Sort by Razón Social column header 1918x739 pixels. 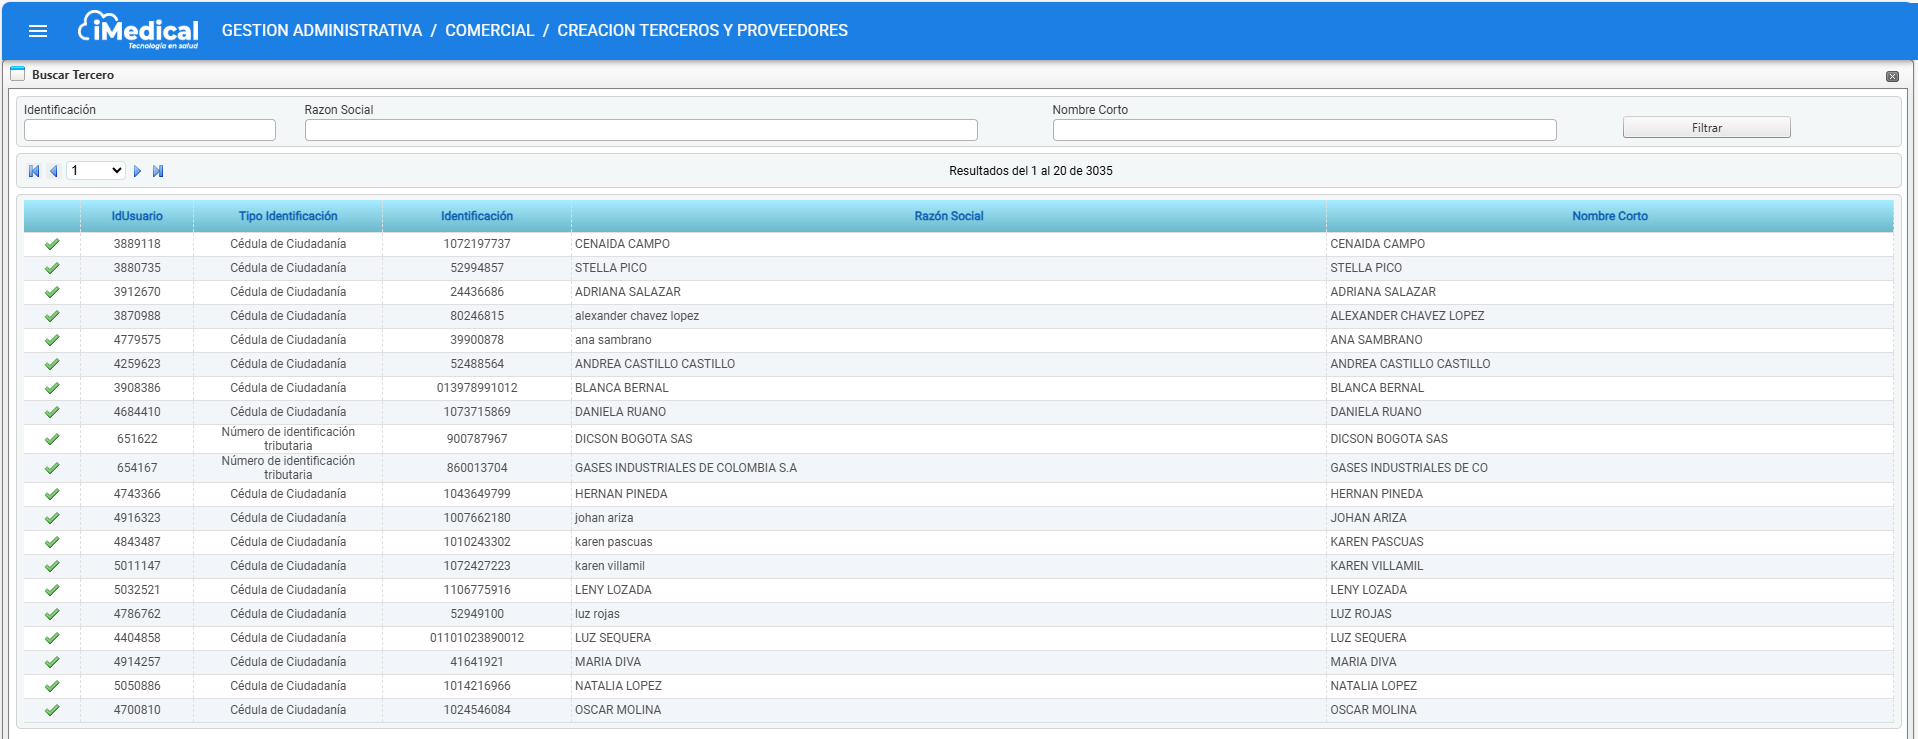tap(949, 216)
